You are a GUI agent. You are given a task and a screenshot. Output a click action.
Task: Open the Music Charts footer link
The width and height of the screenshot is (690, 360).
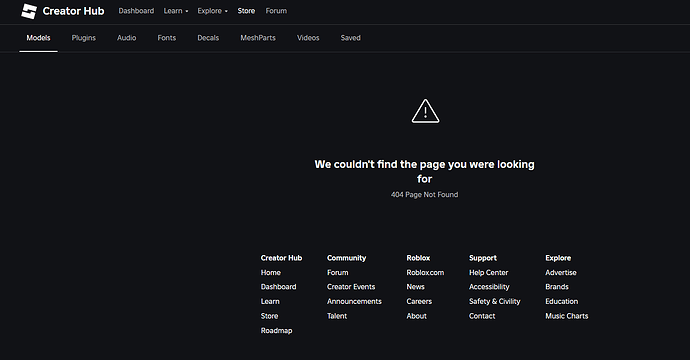[x=566, y=316]
